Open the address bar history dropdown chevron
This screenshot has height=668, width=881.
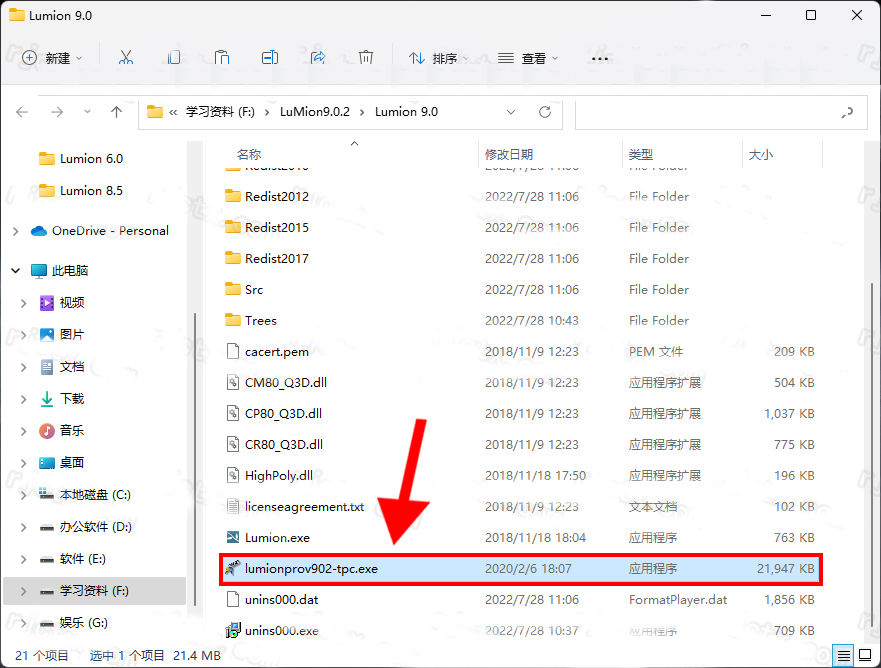click(x=511, y=112)
